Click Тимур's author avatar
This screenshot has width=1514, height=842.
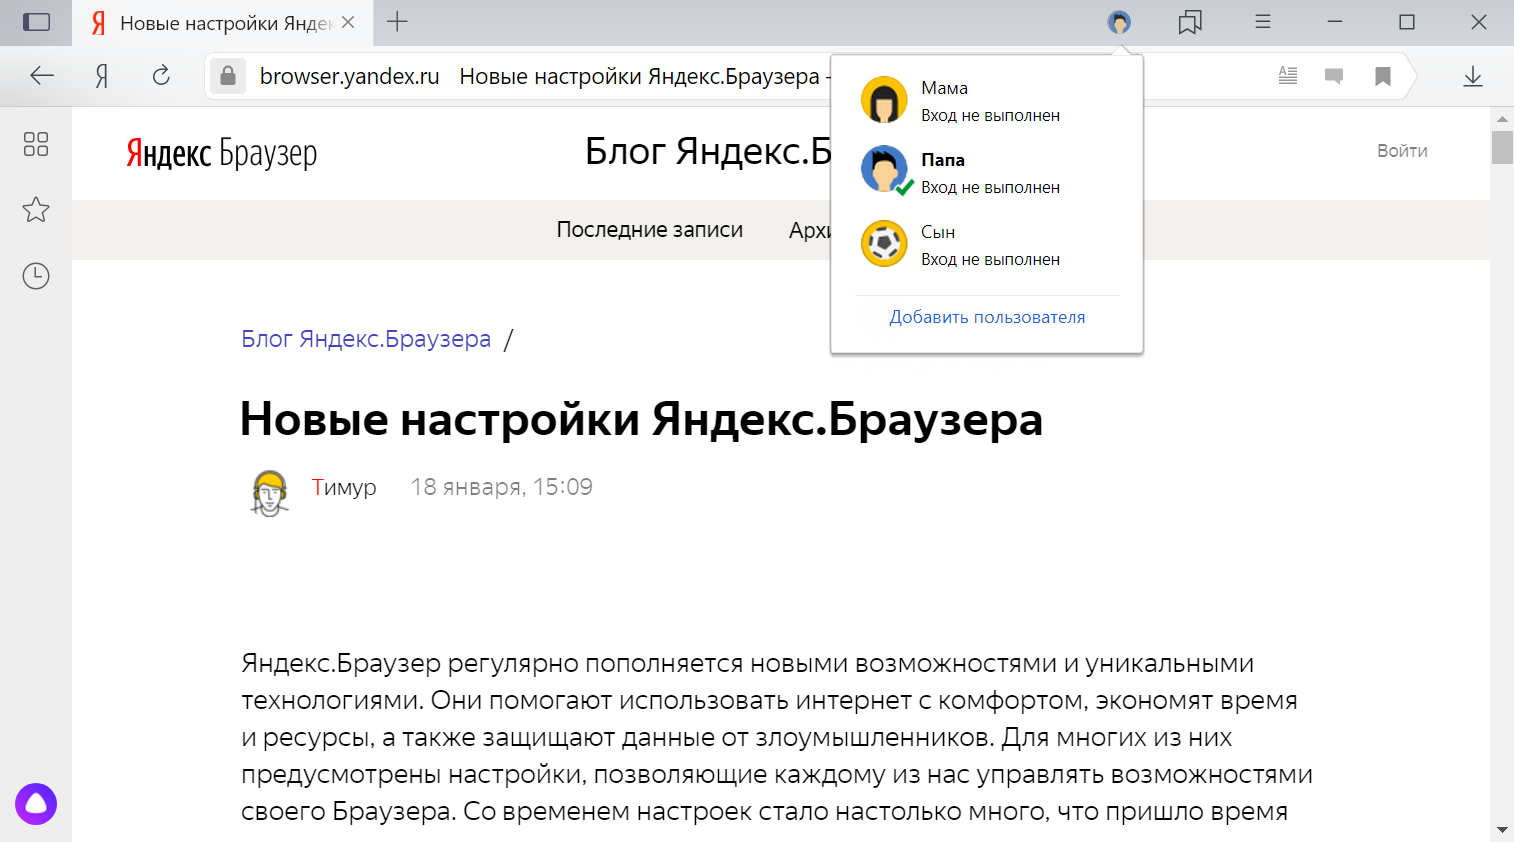coord(269,492)
